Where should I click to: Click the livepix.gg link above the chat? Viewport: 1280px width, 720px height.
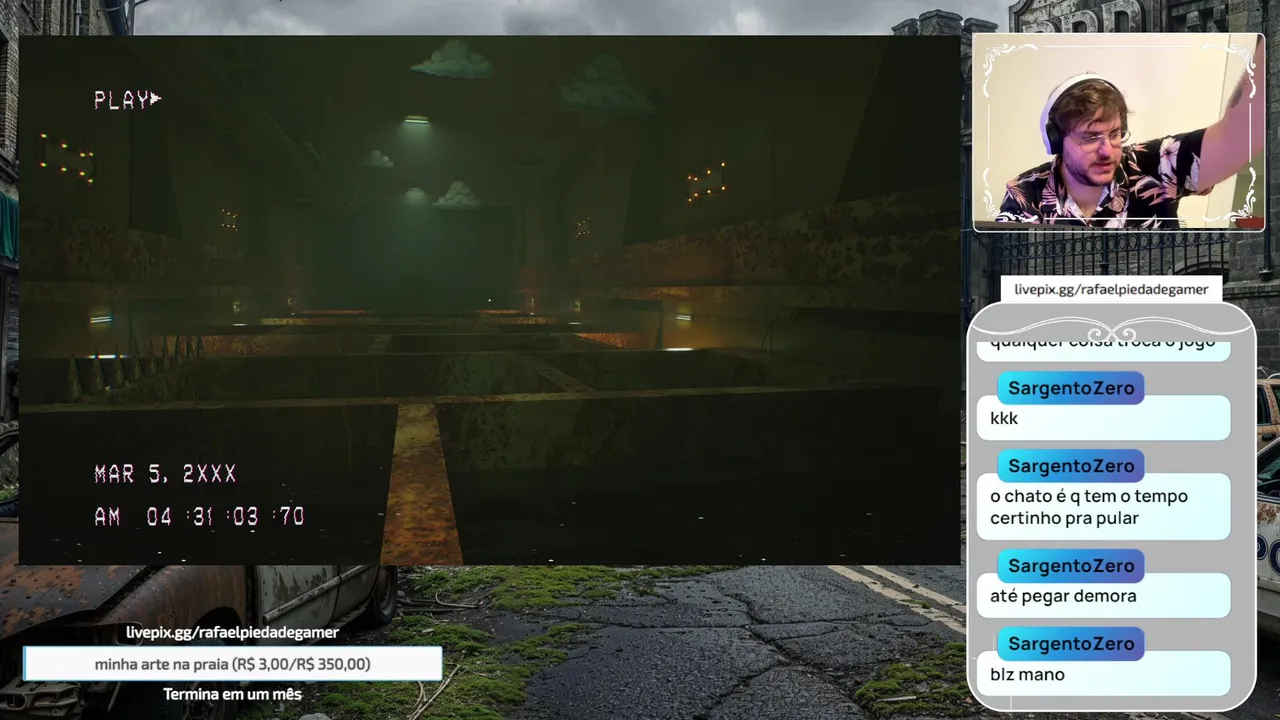pos(1111,290)
